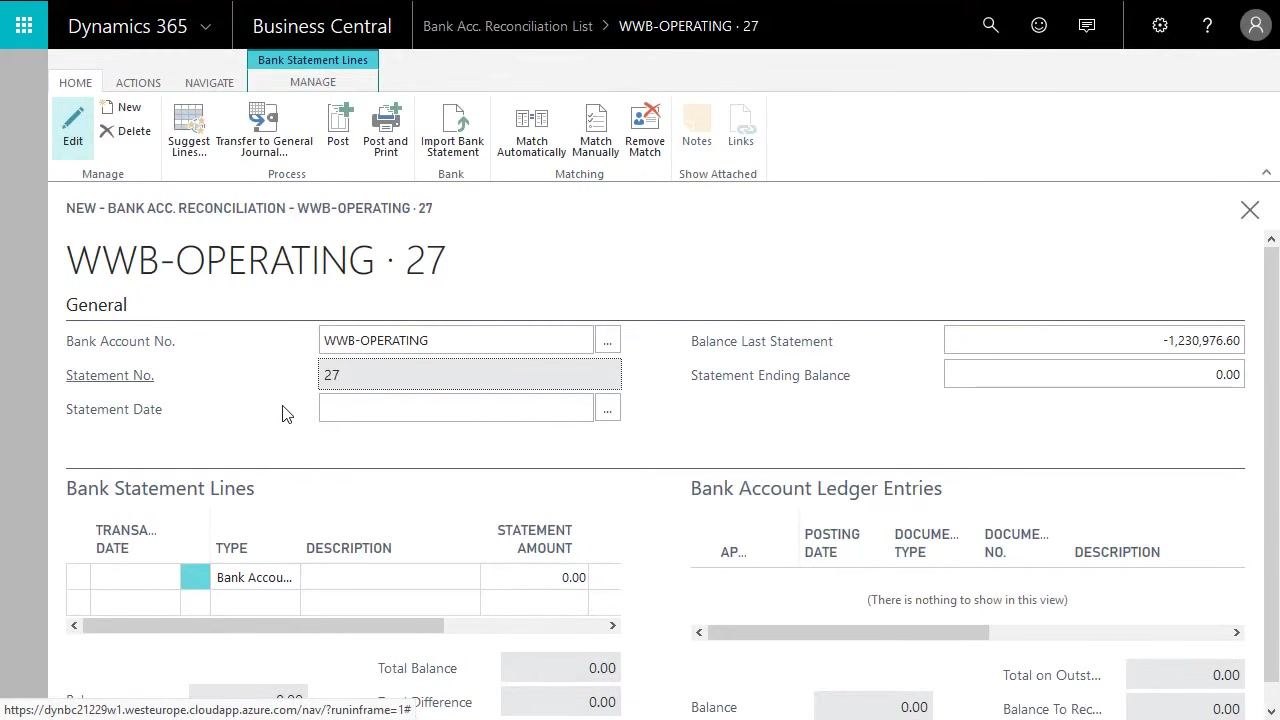
Task: Open the app launcher waffle menu
Action: pyautogui.click(x=24, y=25)
